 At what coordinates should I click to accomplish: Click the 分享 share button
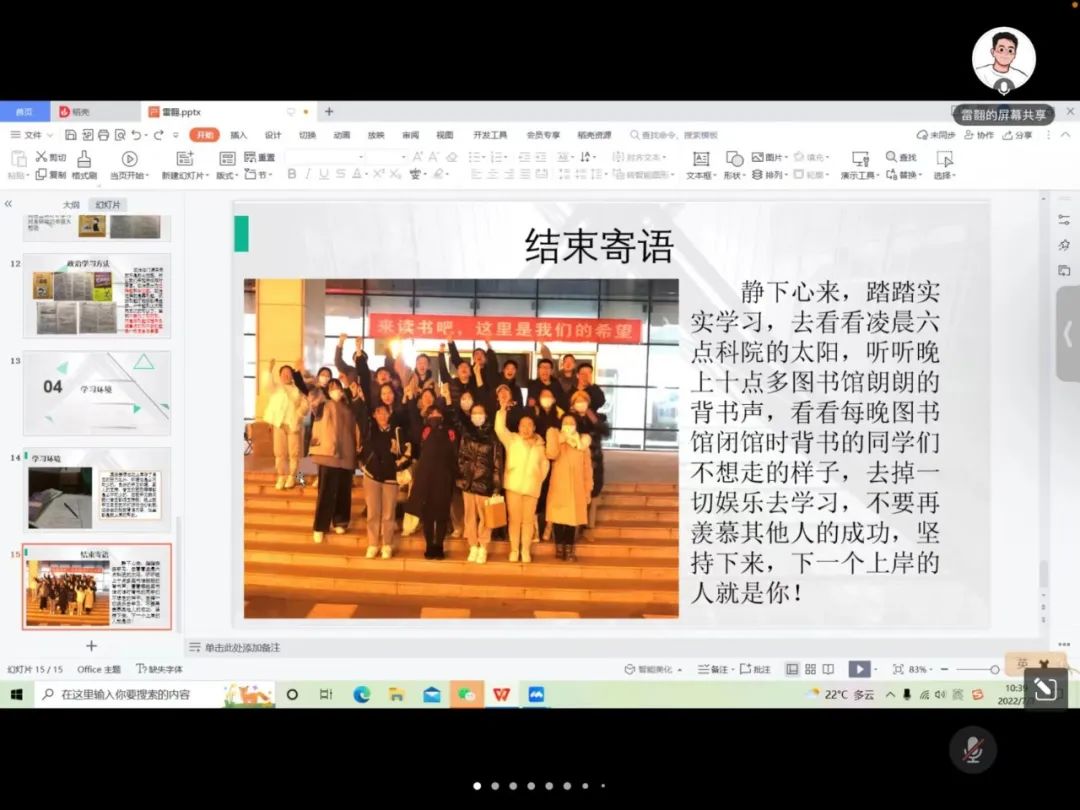[1017, 135]
